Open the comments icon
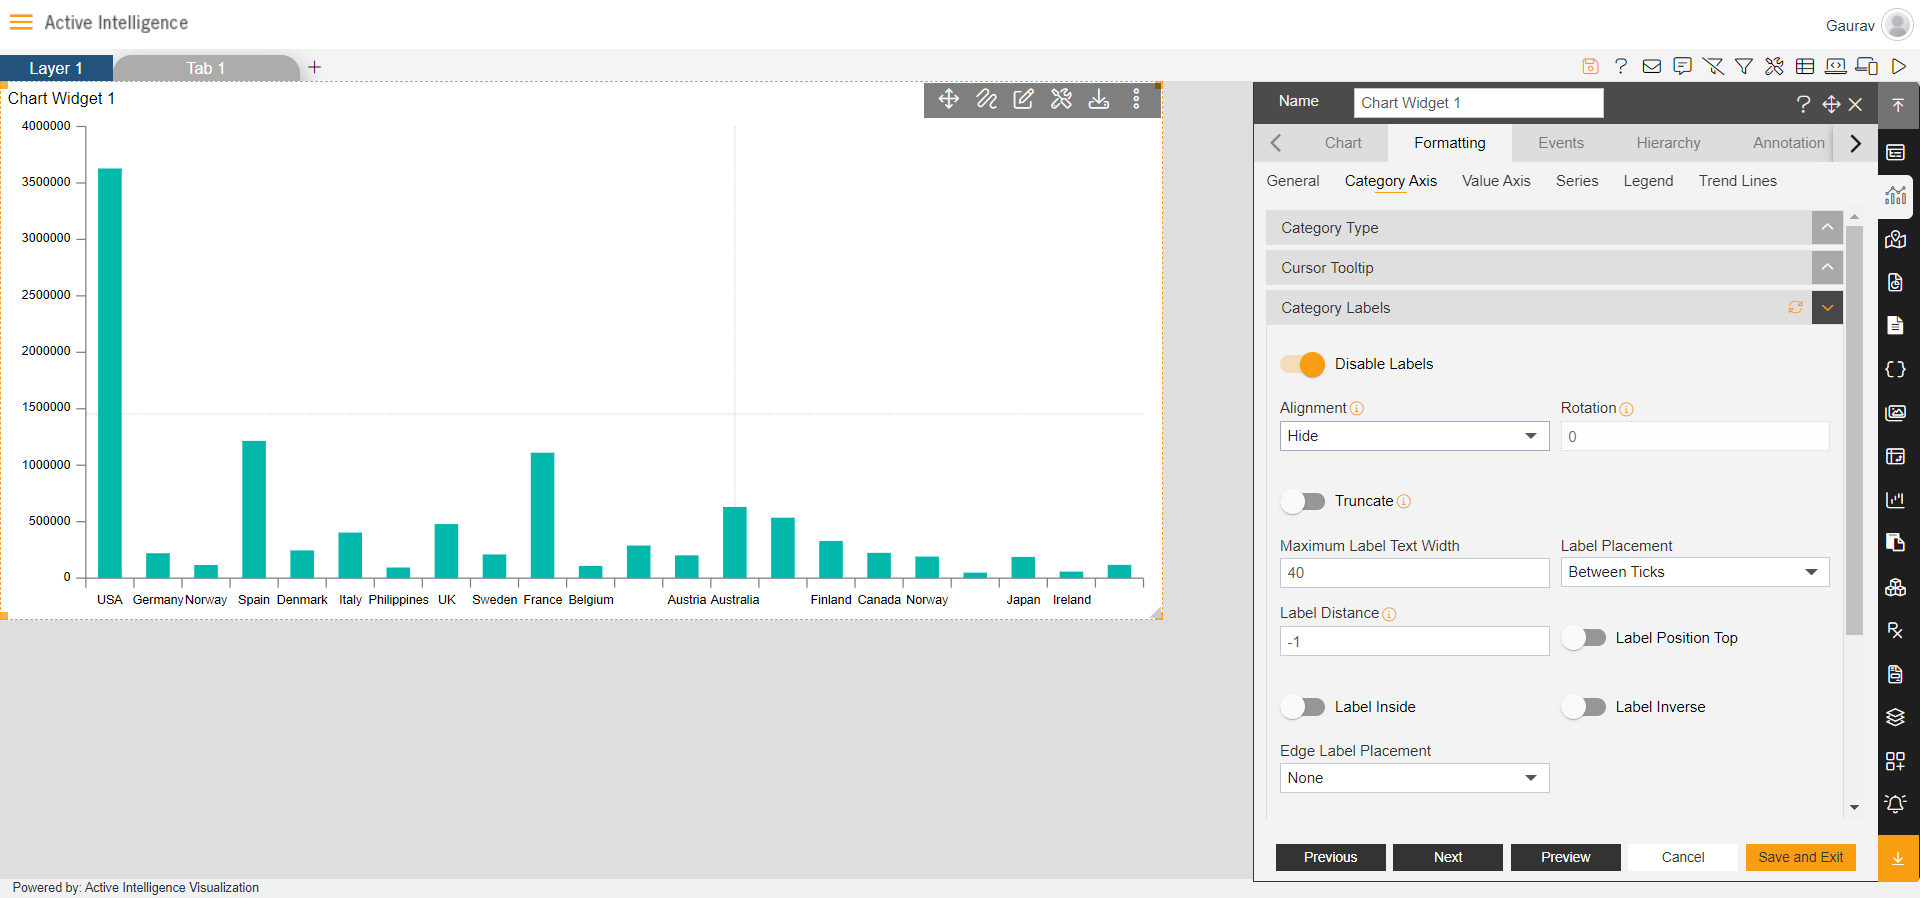 (x=1683, y=66)
